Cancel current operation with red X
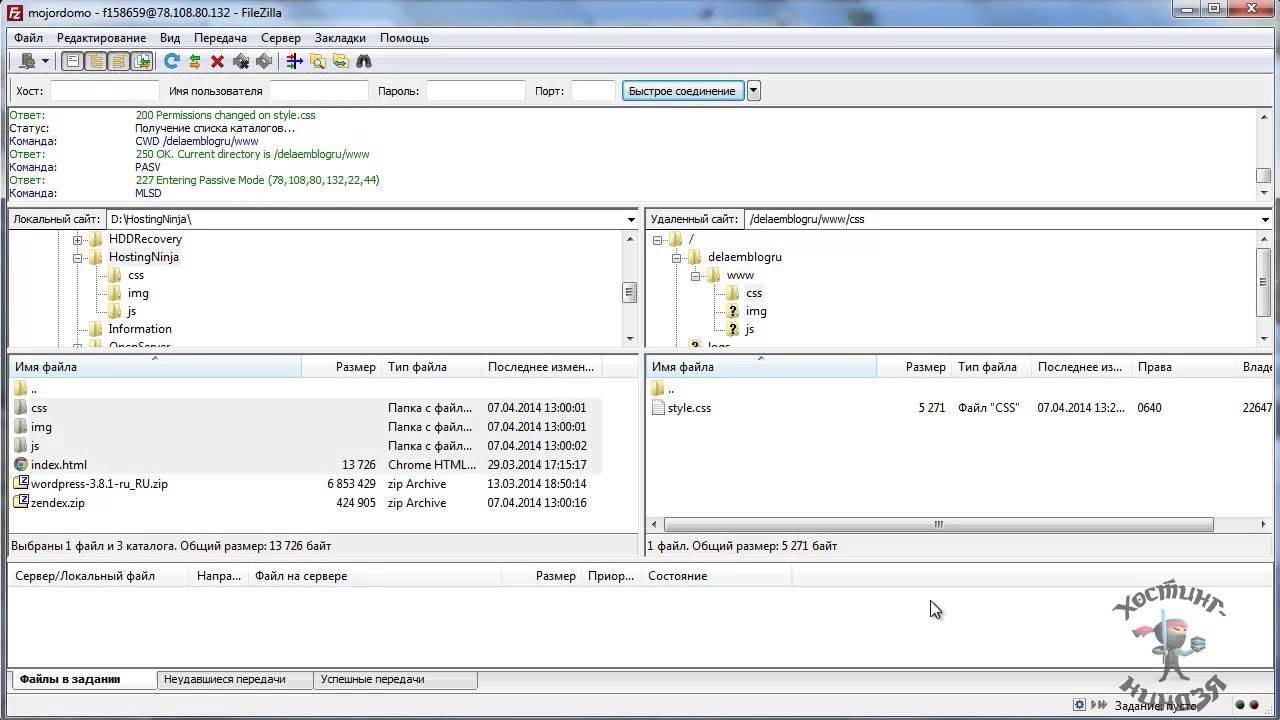Image resolution: width=1280 pixels, height=720 pixels. pyautogui.click(x=217, y=61)
